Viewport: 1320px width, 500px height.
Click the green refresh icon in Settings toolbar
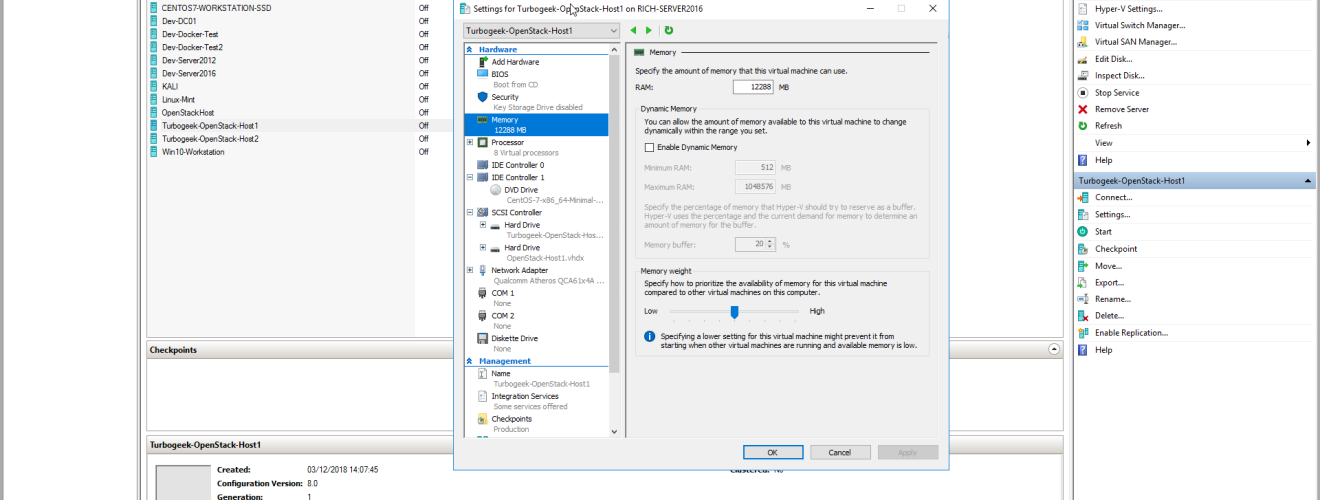(x=668, y=31)
